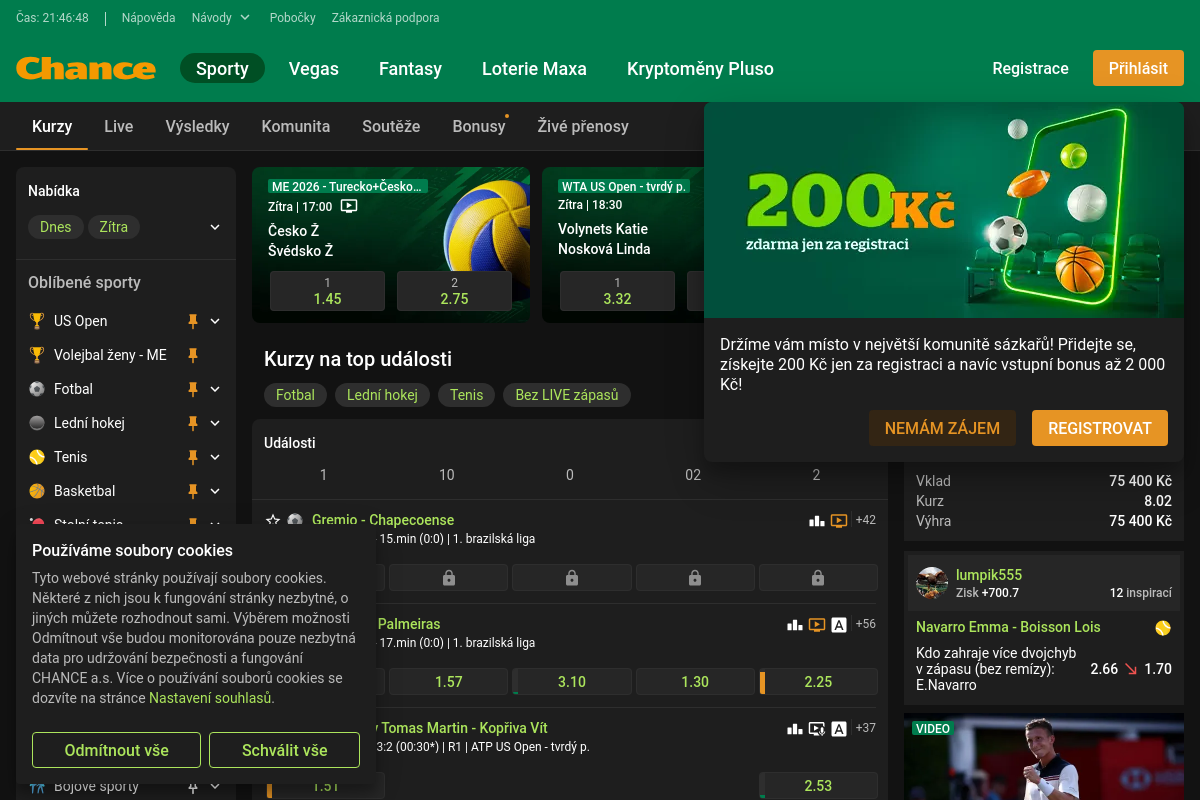The image size is (1200, 800).
Task: Click the REGISTROVAT button in promo
Action: coord(1100,428)
